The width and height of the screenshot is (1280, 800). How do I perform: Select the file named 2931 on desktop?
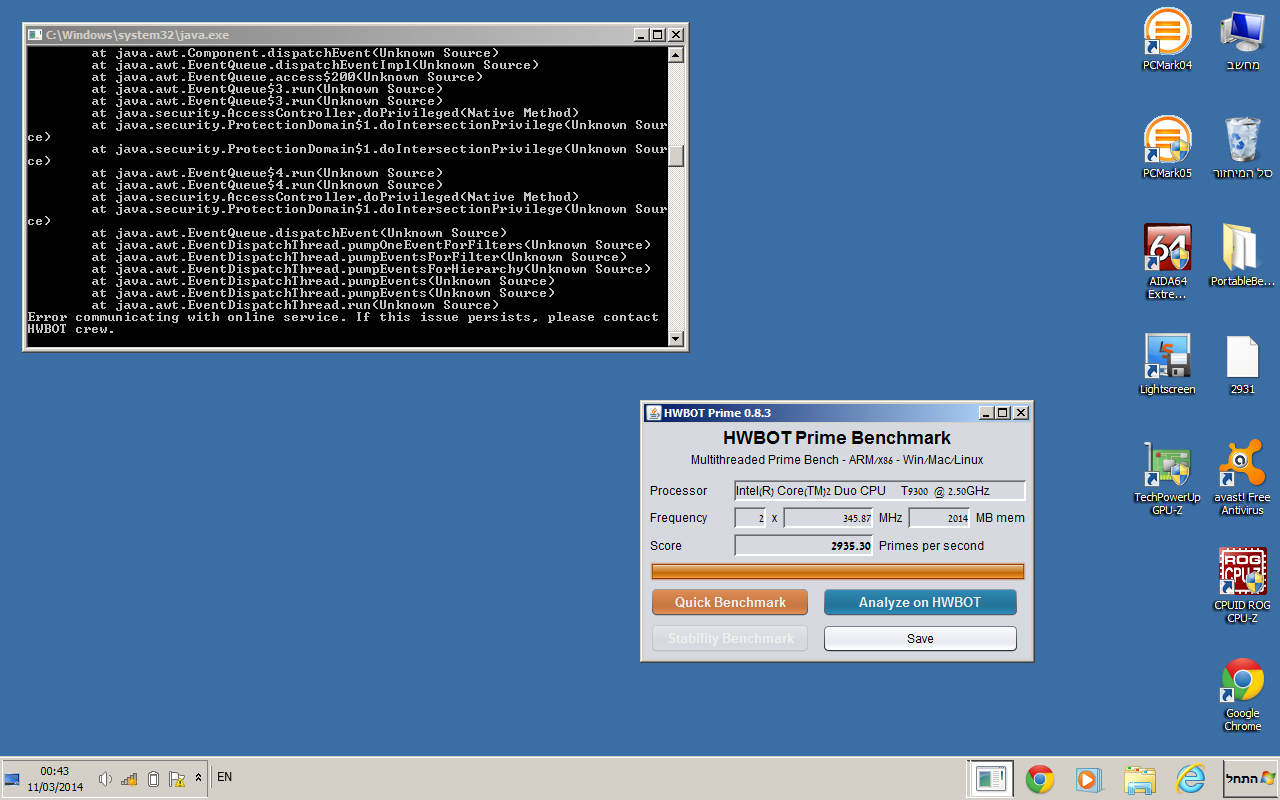(x=1242, y=364)
